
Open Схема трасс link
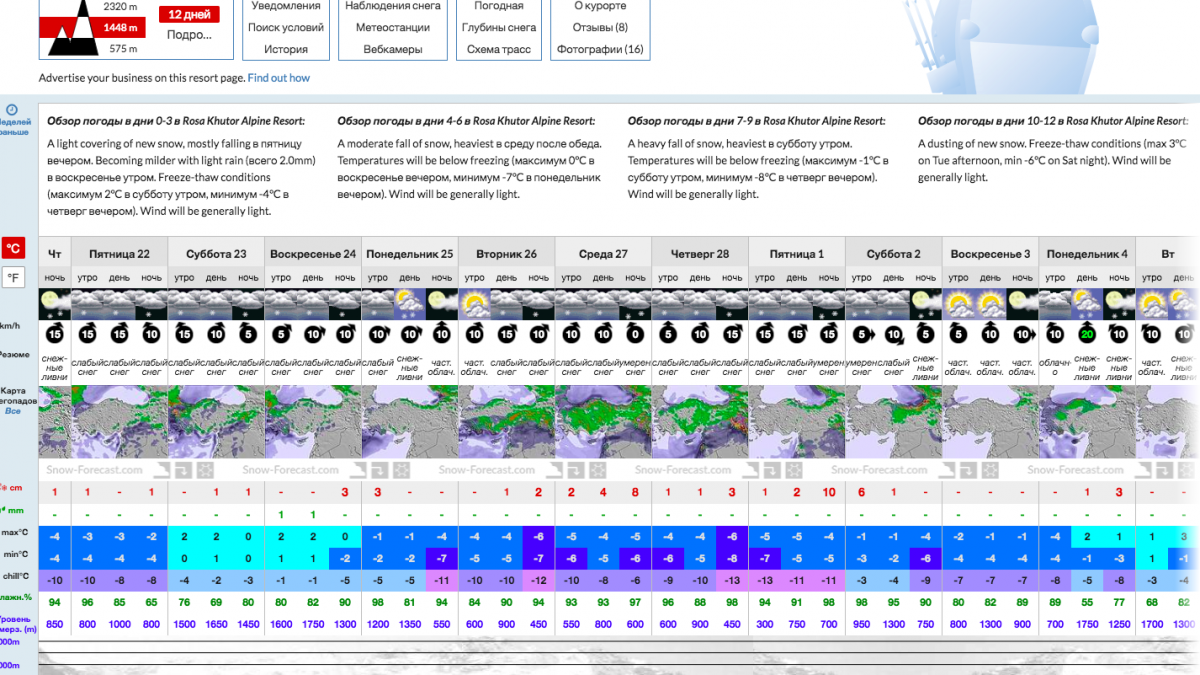(499, 49)
